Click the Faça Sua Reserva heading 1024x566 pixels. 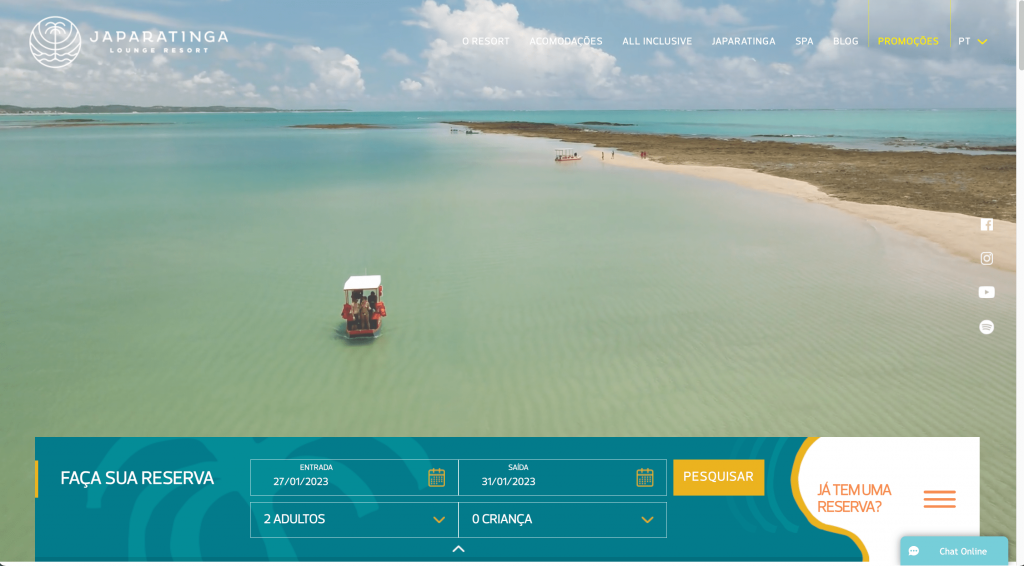137,479
